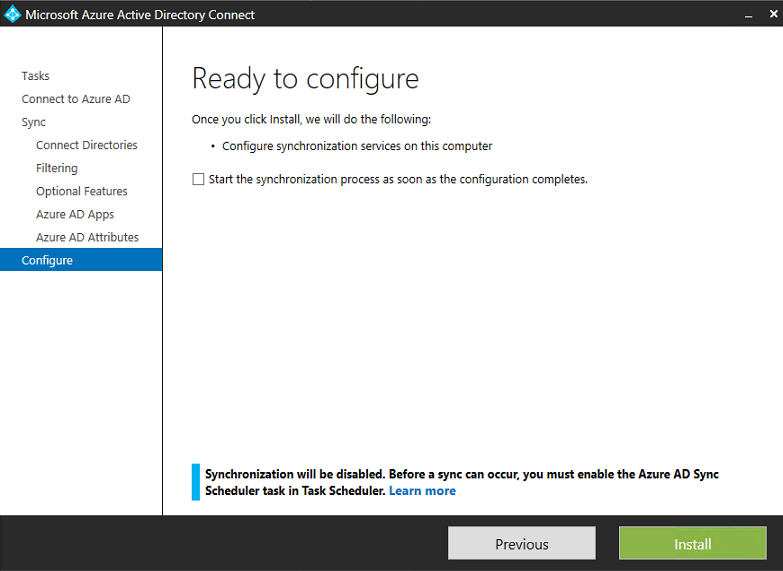Select Azure AD Apps in sidebar
The image size is (783, 571).
[75, 214]
